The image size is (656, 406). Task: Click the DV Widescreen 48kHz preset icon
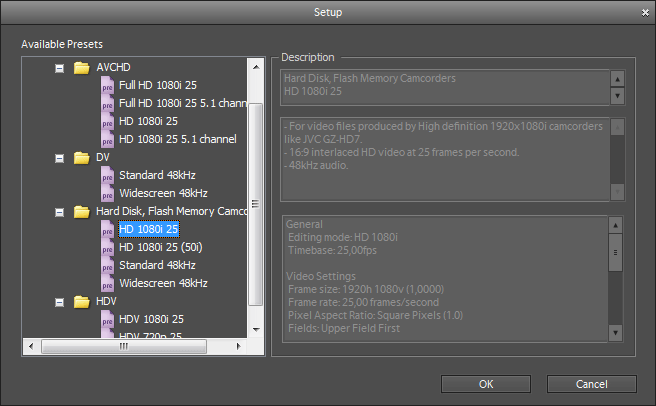click(108, 193)
